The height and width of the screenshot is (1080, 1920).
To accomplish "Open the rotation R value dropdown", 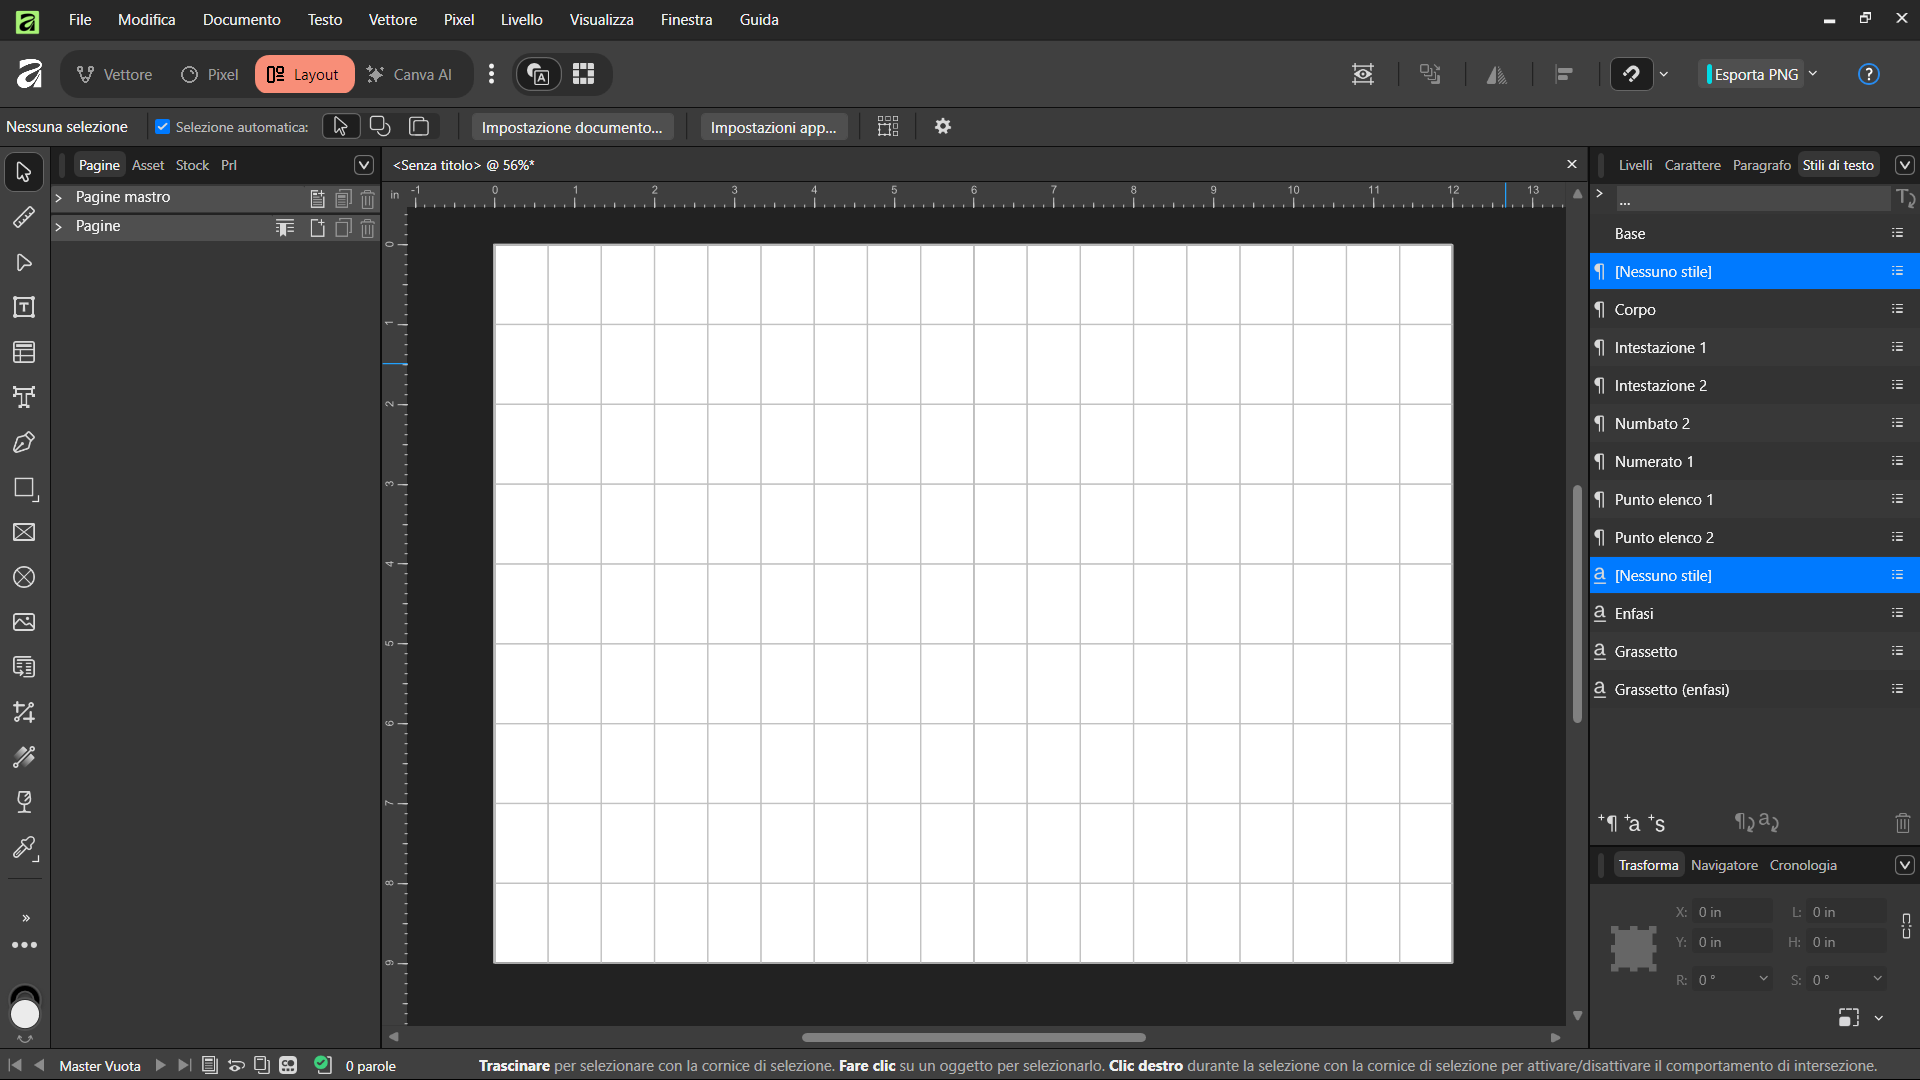I will [1763, 979].
